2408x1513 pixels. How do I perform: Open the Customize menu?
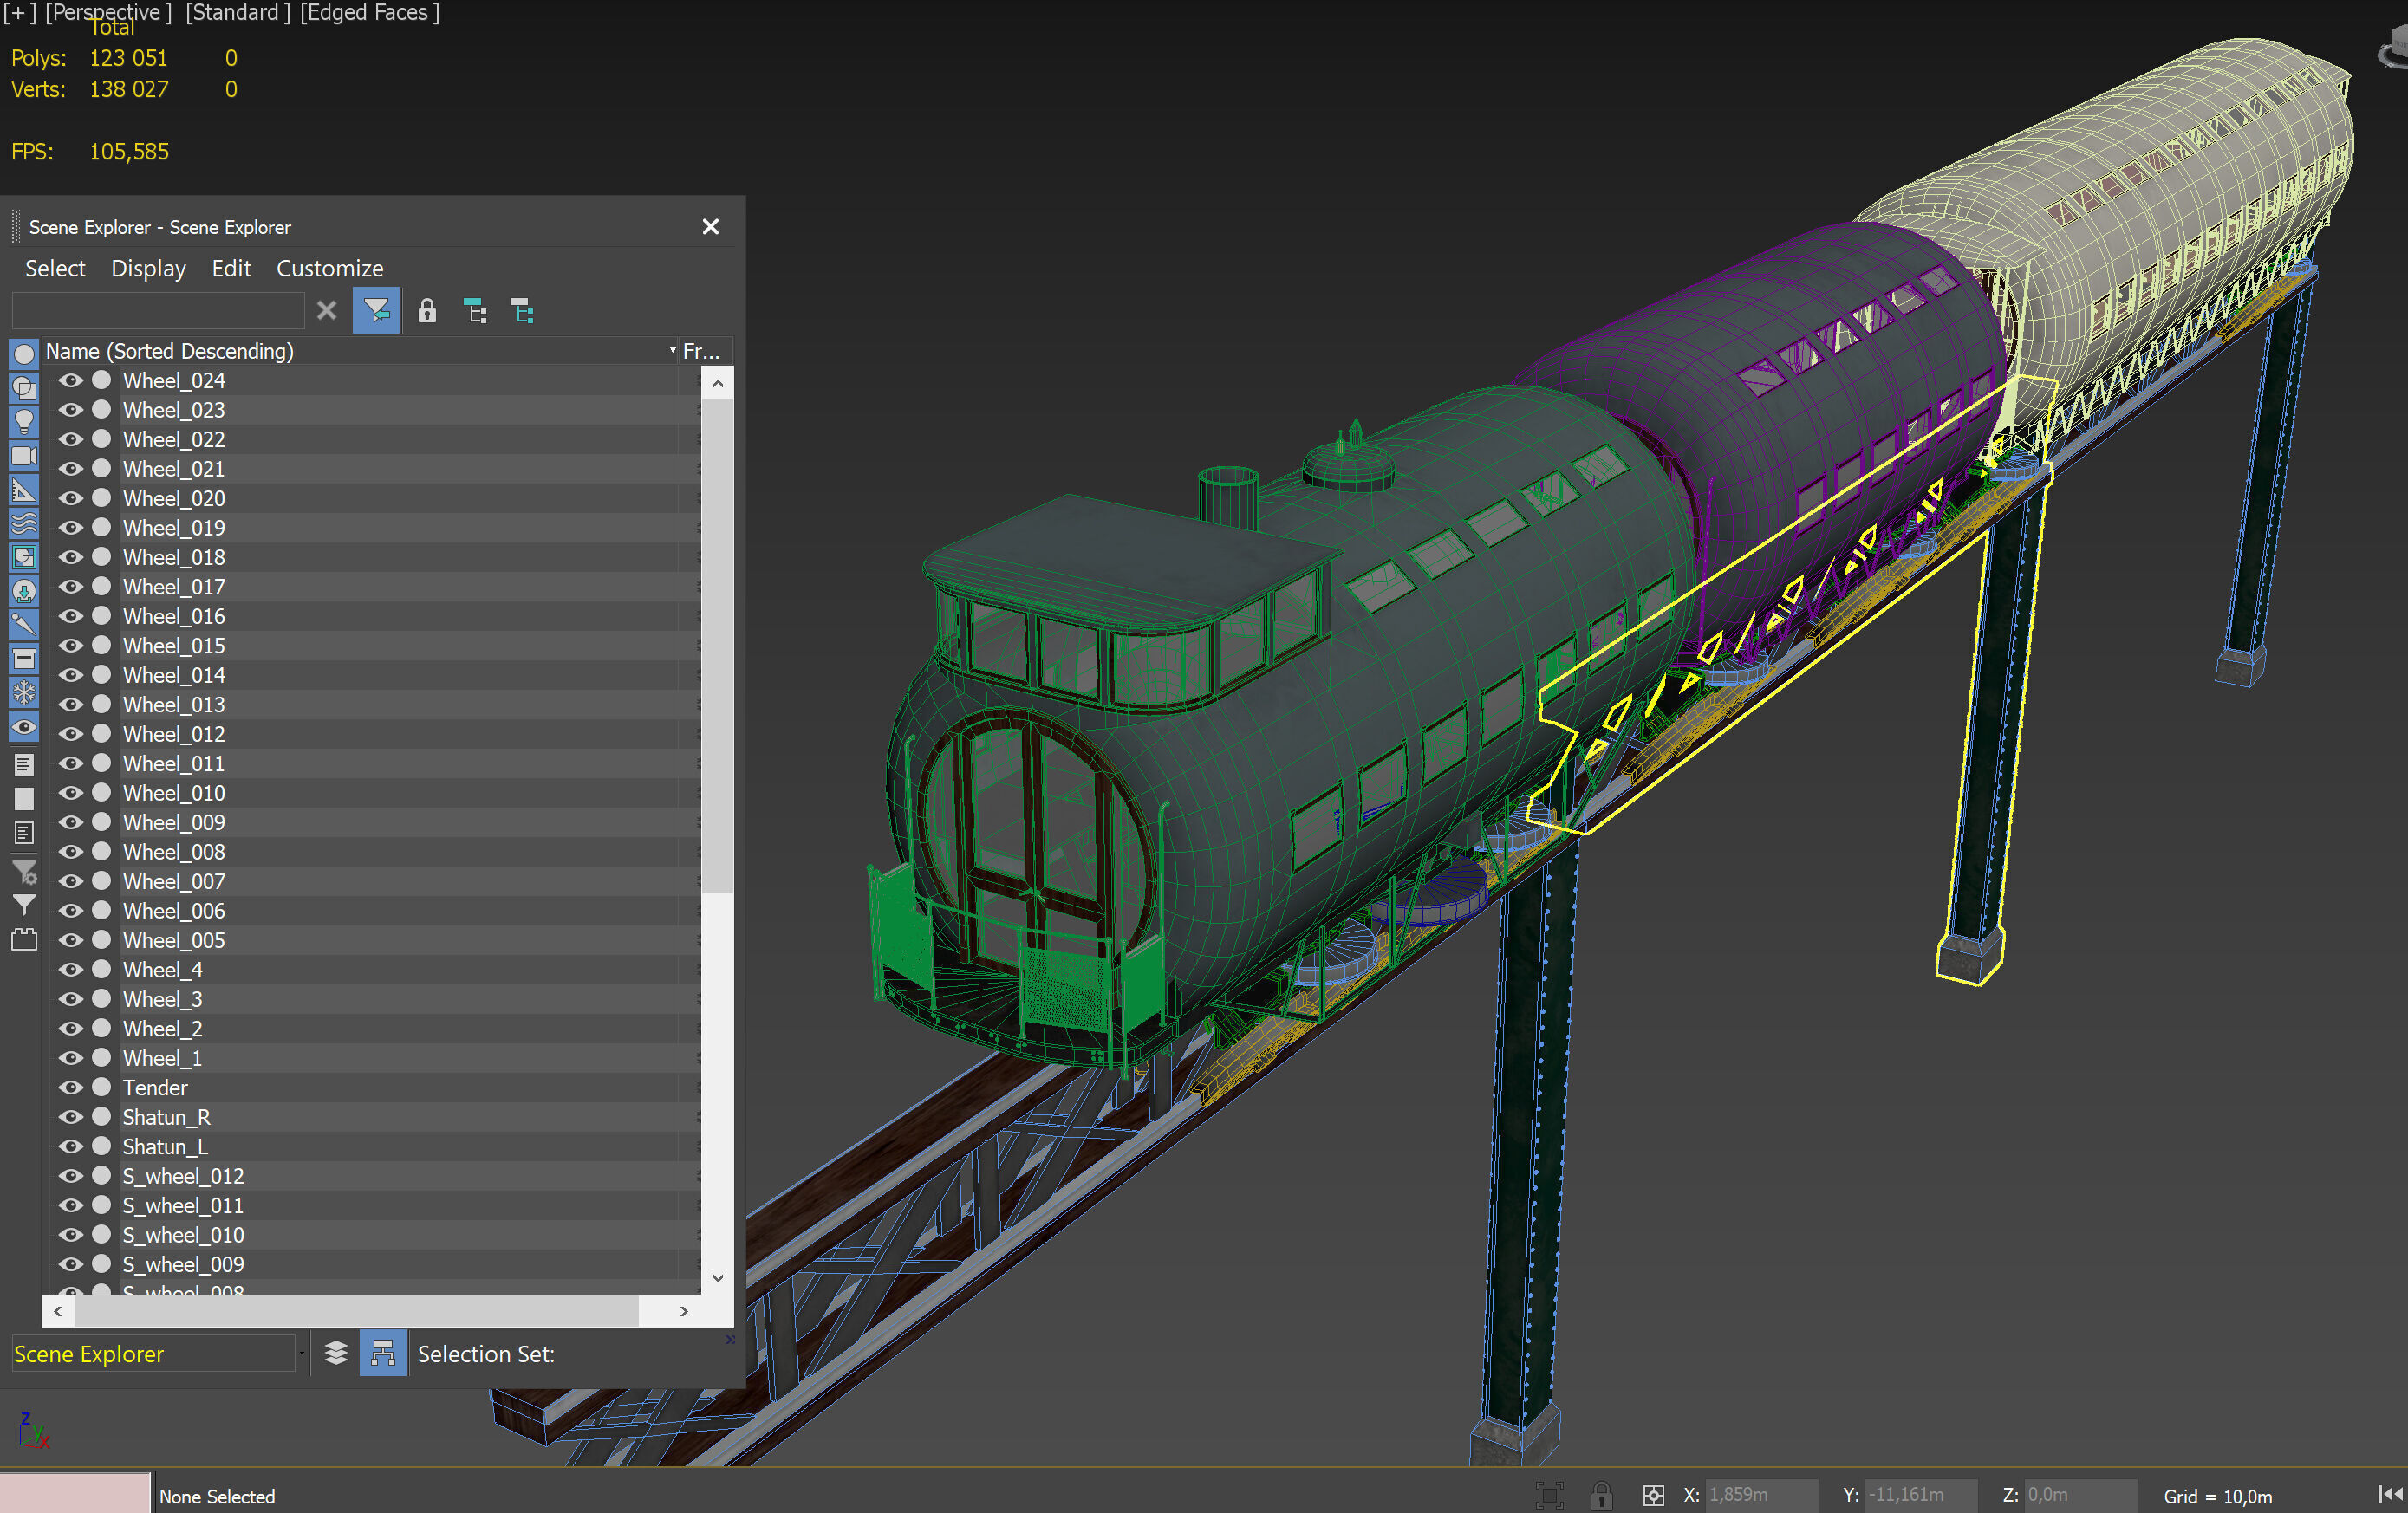point(329,268)
